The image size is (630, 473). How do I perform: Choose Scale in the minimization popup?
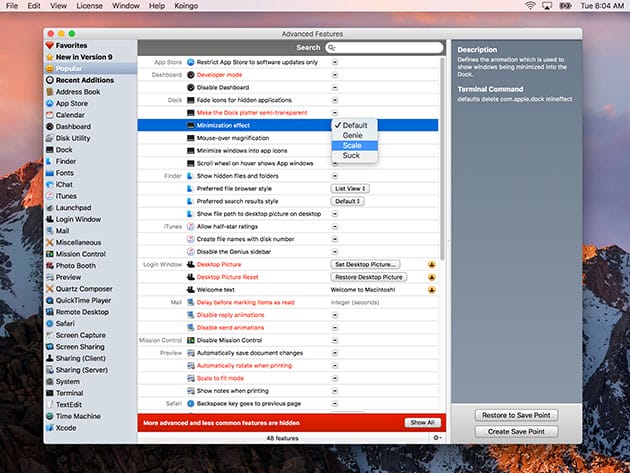[352, 145]
